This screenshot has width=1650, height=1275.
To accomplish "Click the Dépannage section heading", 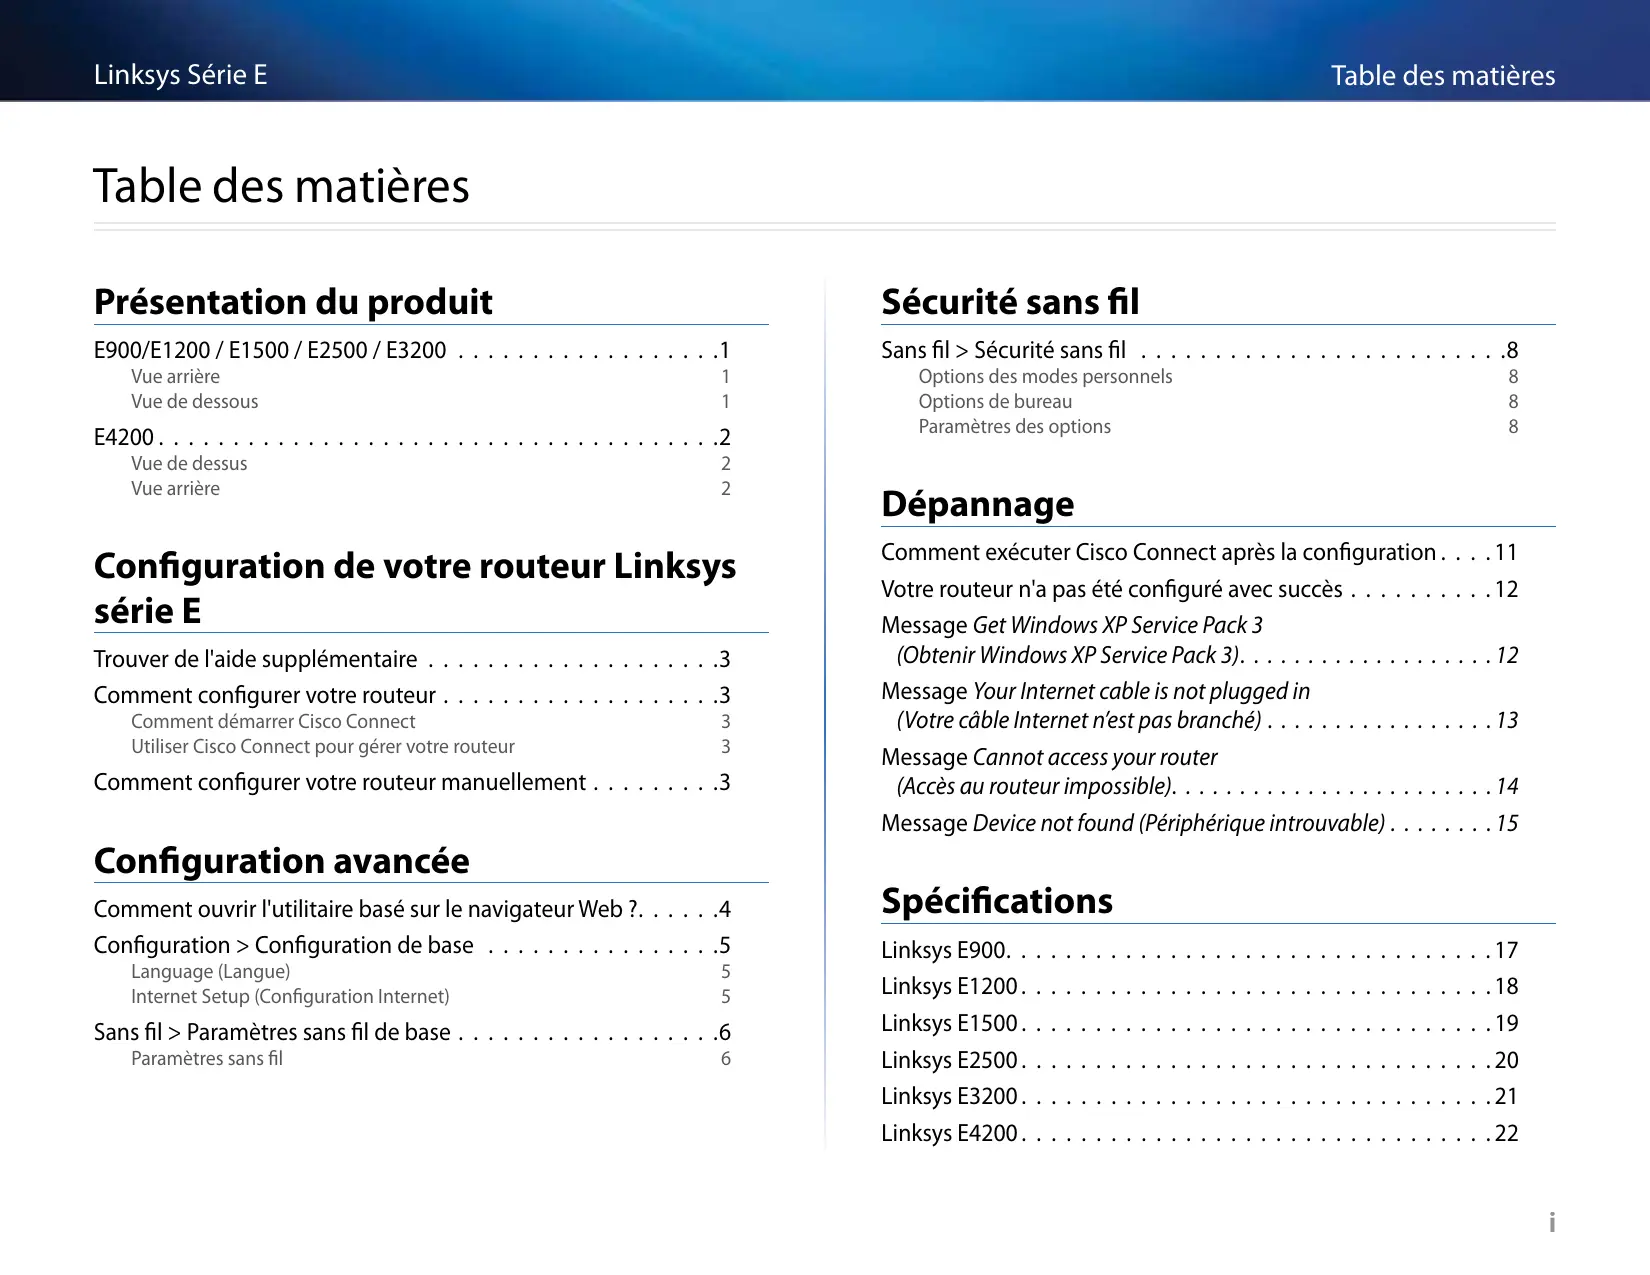I will [977, 504].
